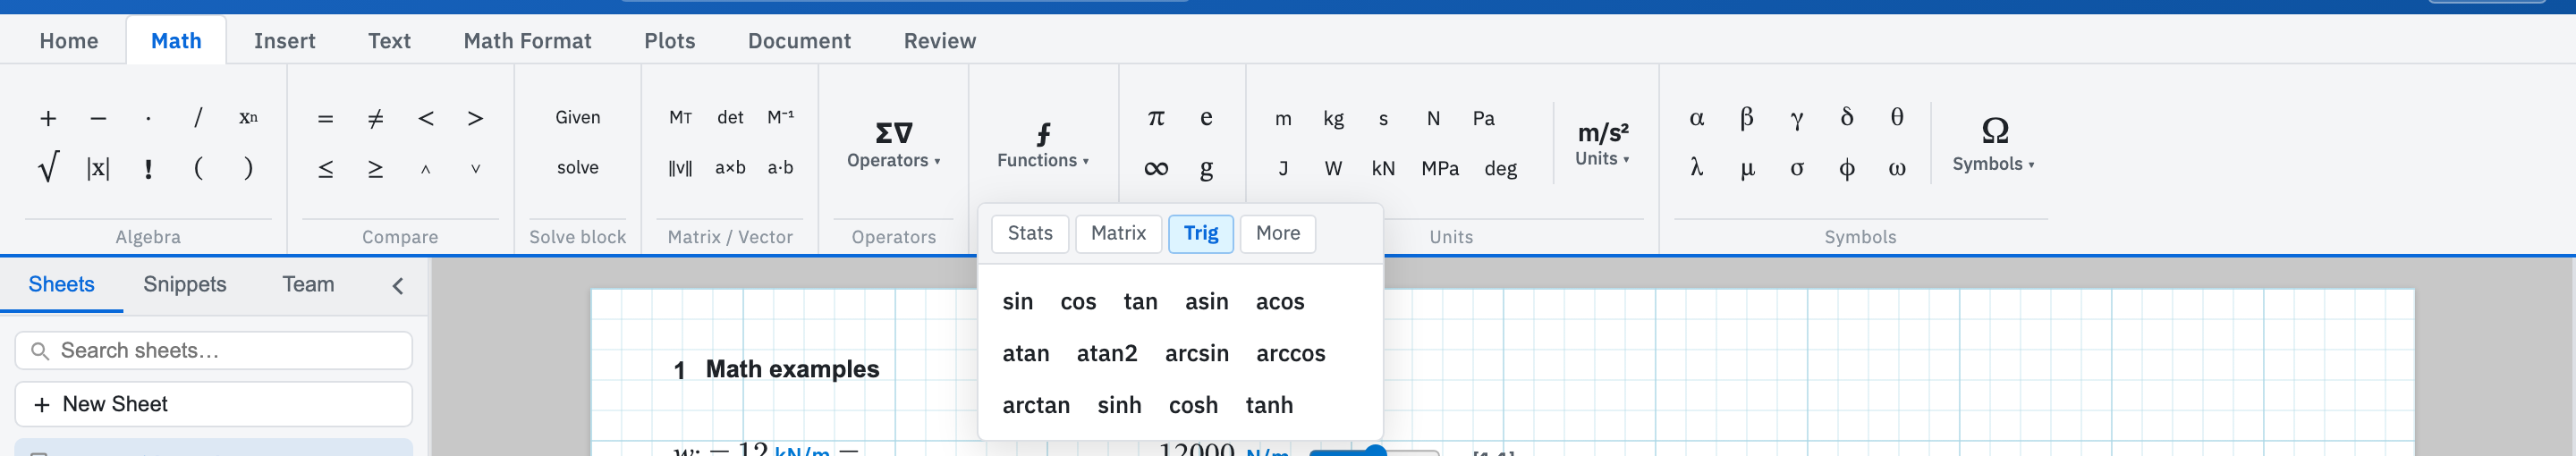Viewport: 2576px width, 456px height.
Task: Insert matrix transpose Mᵀ
Action: pyautogui.click(x=680, y=118)
